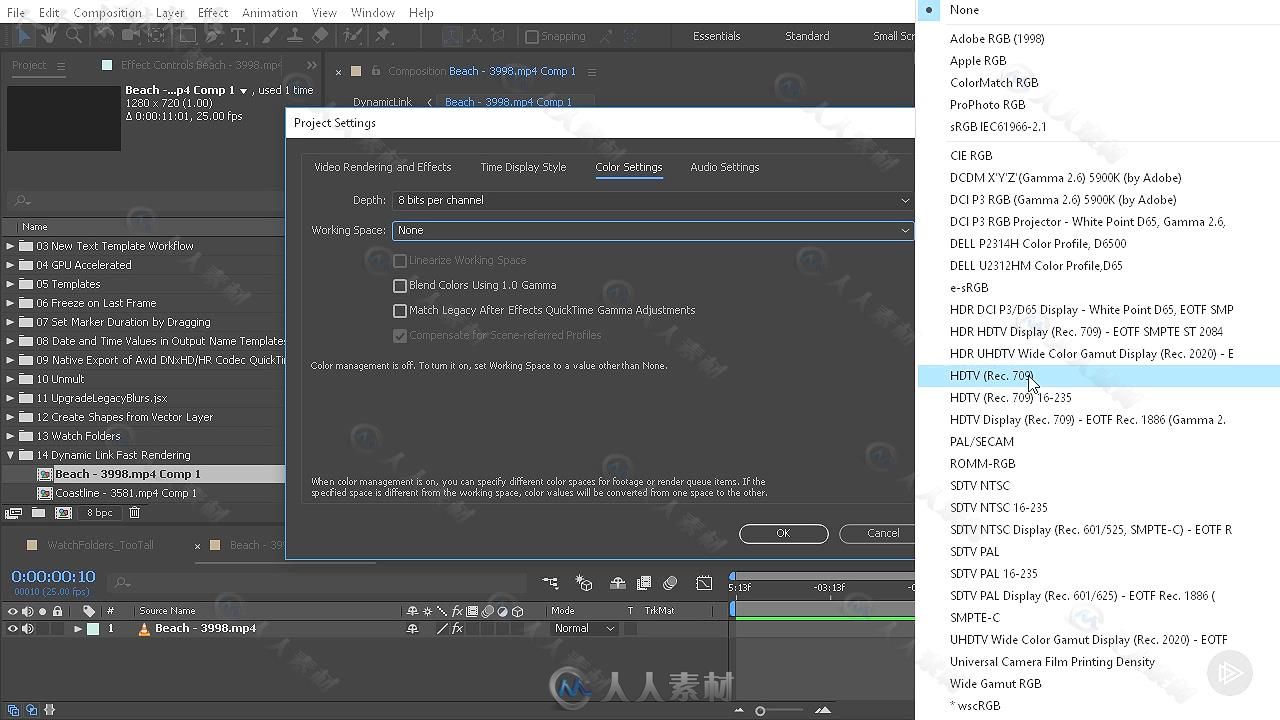Toggle Linearize Working Space checkbox
Image resolution: width=1280 pixels, height=720 pixels.
(400, 260)
